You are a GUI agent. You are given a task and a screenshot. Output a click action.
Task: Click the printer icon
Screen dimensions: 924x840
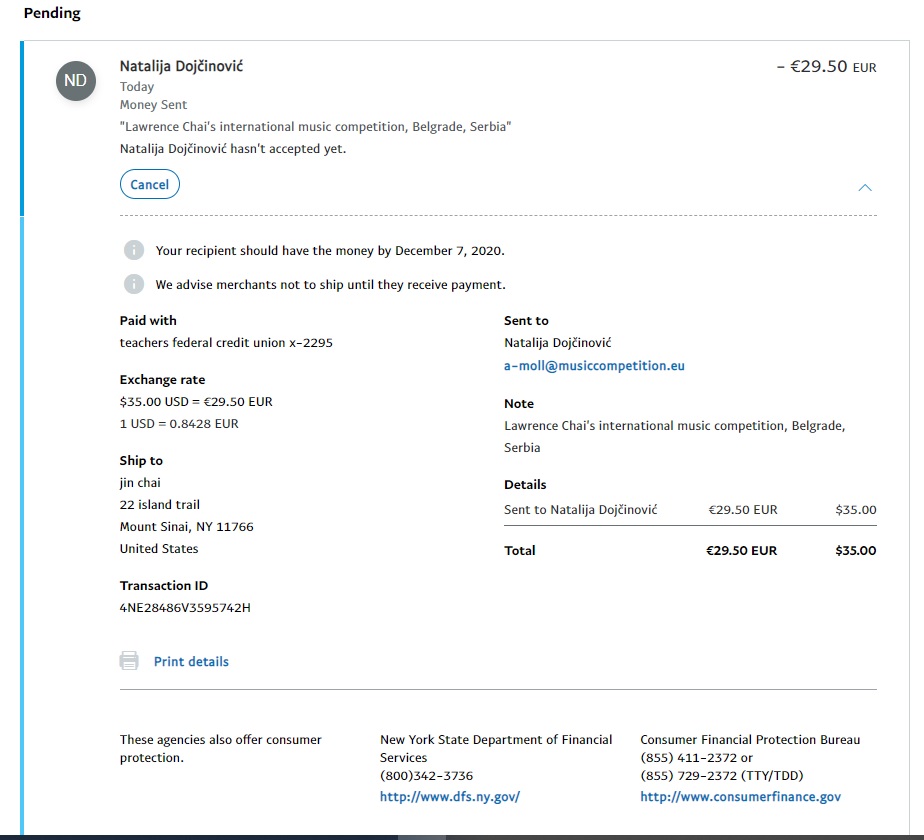(129, 661)
